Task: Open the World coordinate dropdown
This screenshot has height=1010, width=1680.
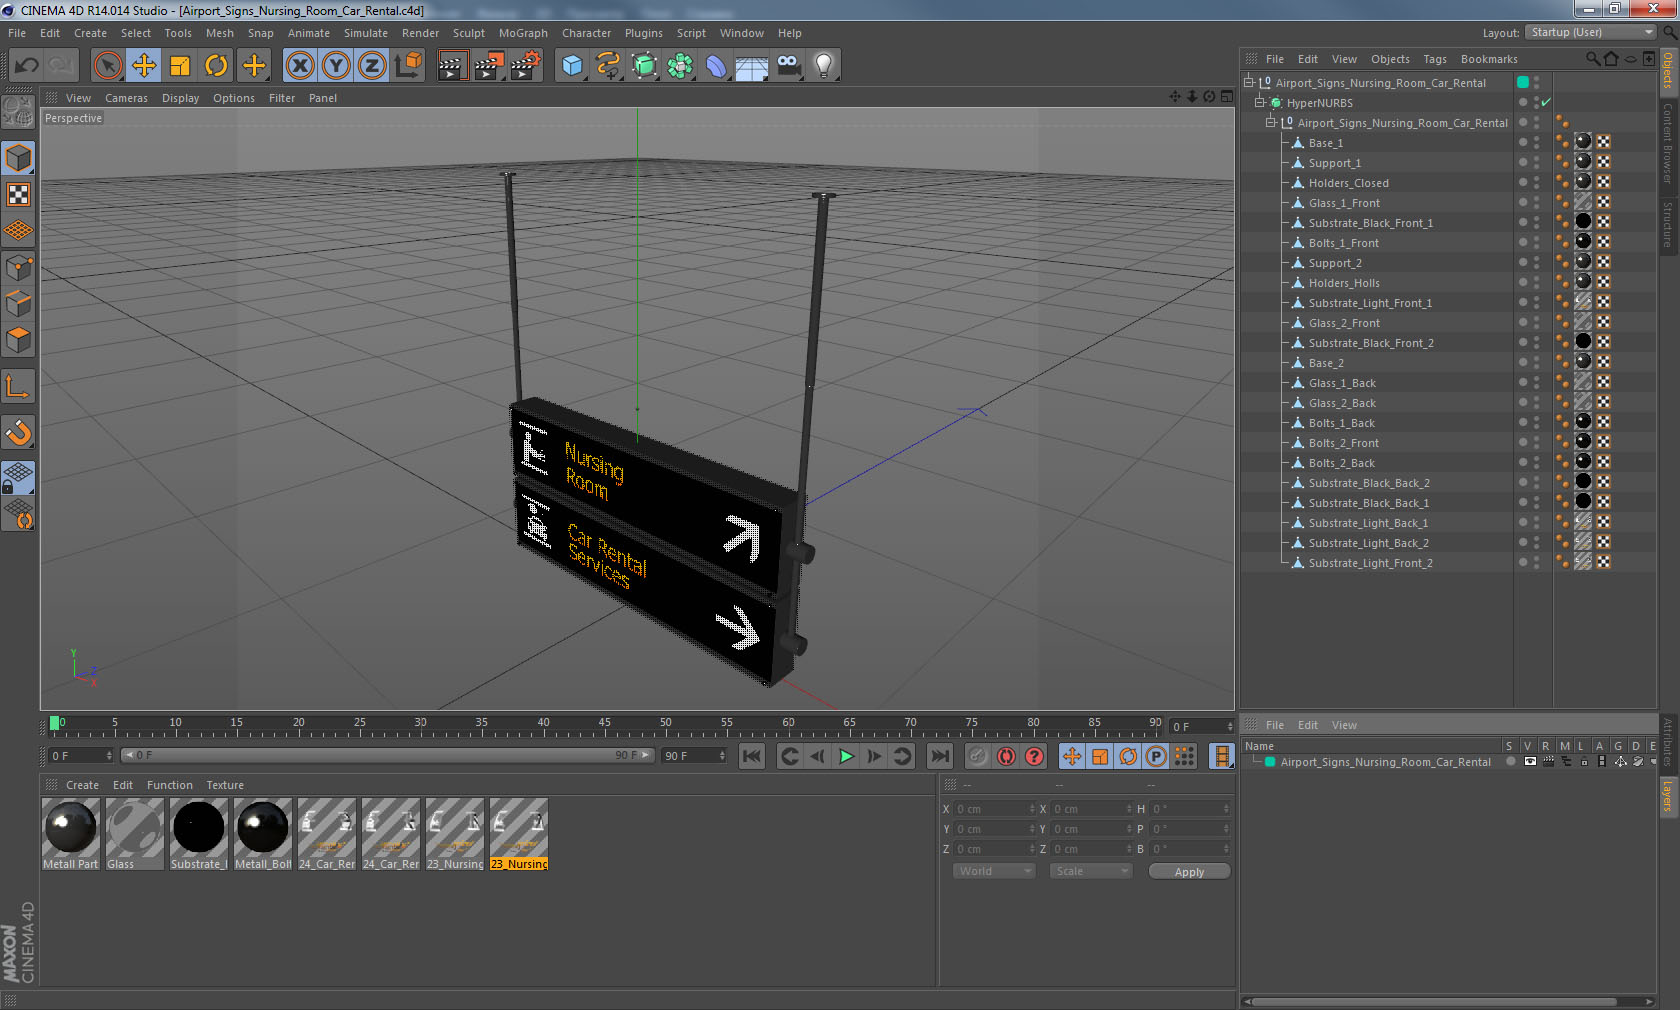Action: point(992,871)
